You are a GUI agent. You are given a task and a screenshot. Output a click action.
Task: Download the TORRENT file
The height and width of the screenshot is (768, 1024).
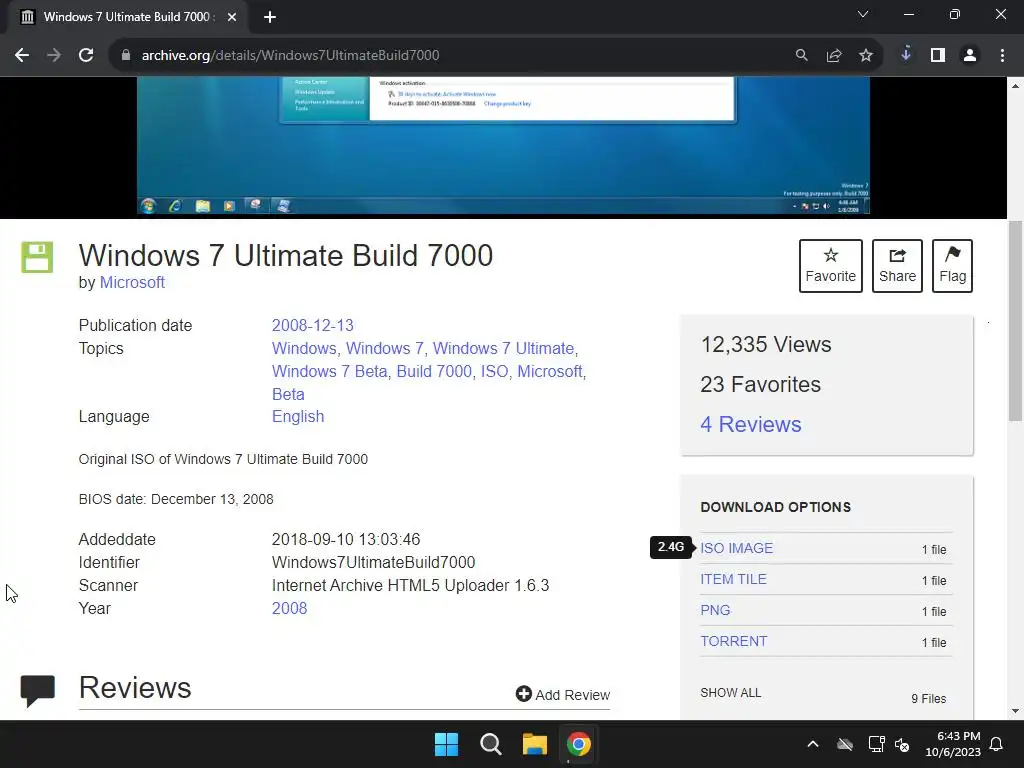(733, 641)
